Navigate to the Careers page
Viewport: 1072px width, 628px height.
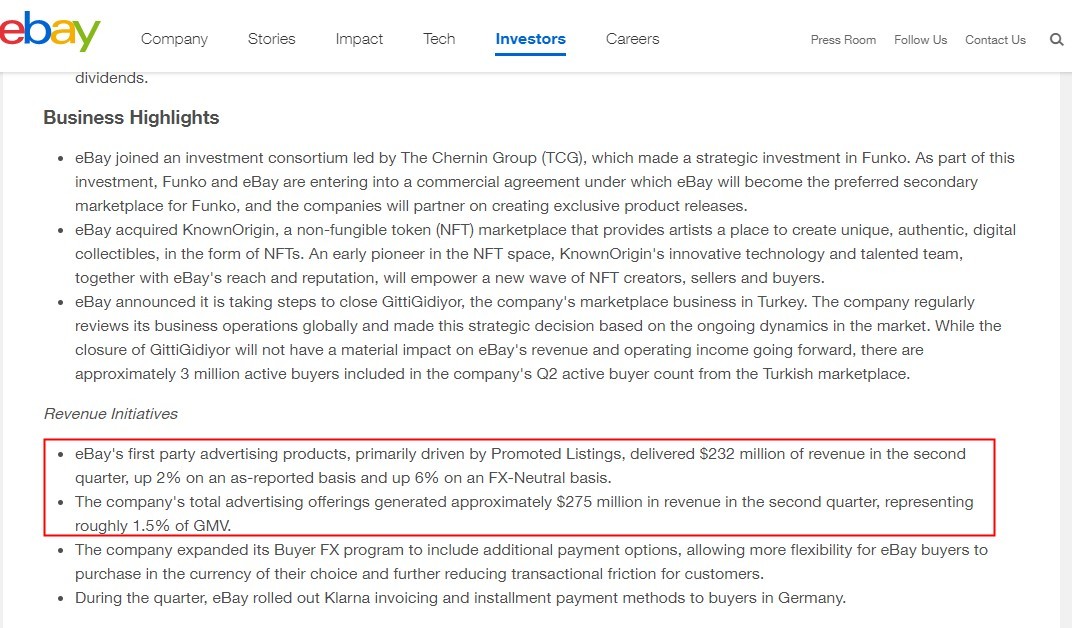[632, 39]
